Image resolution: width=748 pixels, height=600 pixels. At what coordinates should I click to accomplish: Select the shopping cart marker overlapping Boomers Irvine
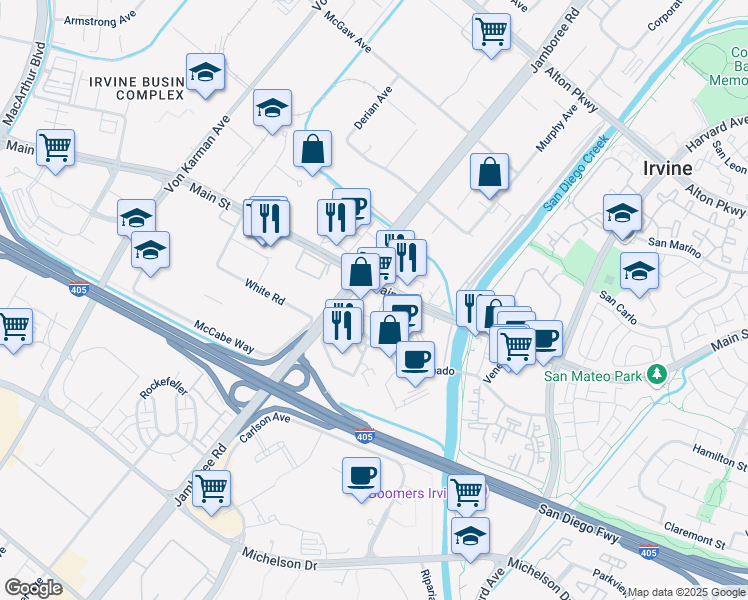(x=466, y=493)
